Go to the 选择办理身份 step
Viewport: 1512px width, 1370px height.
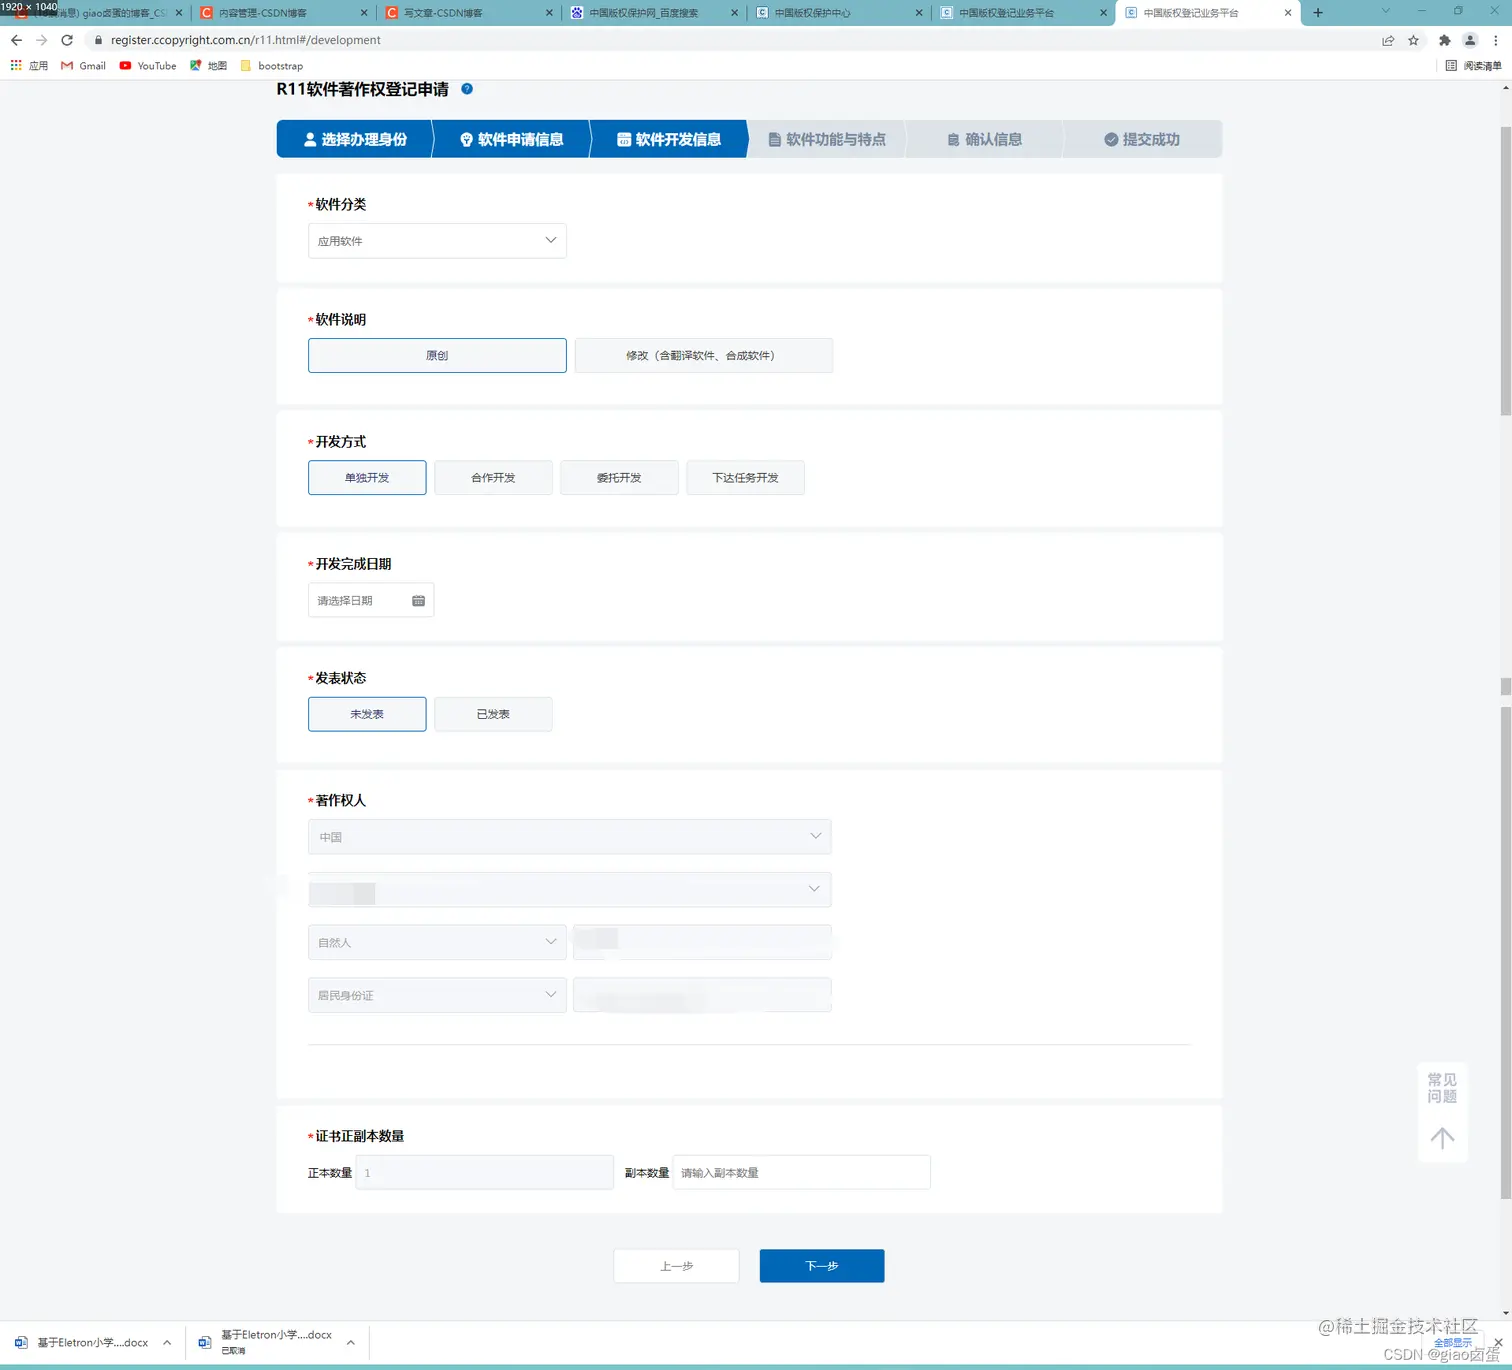point(355,139)
